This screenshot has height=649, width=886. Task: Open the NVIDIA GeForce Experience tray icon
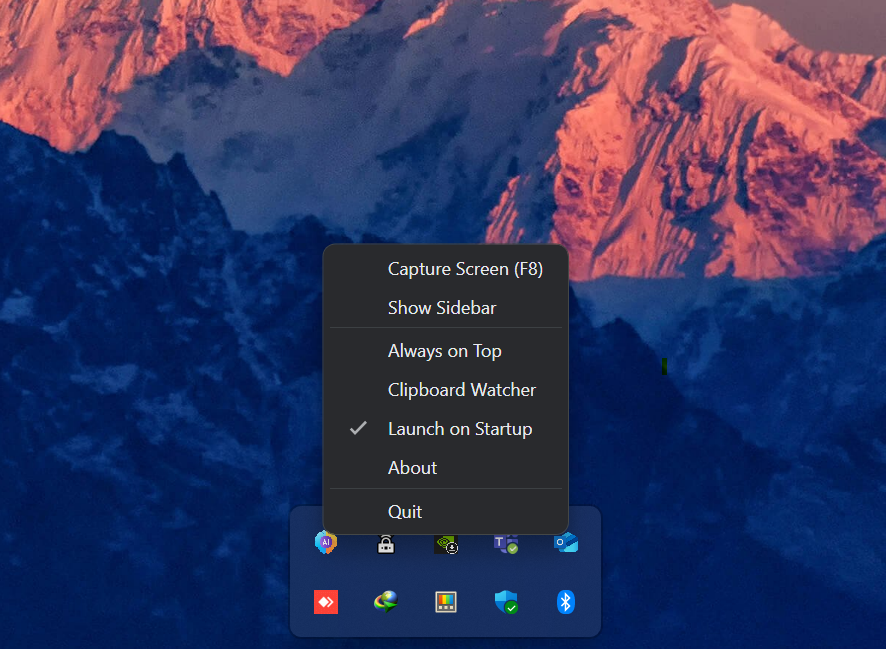(x=445, y=543)
